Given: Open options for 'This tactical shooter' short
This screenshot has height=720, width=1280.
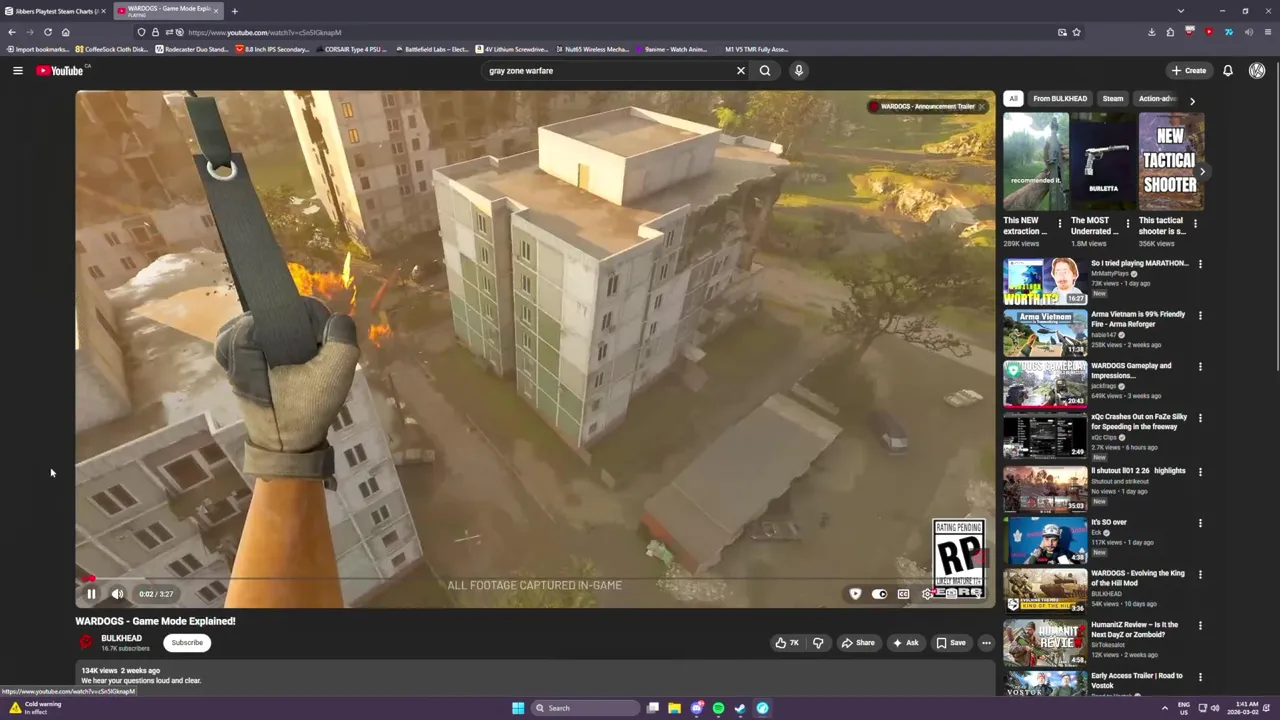Looking at the screenshot, I should coord(1195,224).
